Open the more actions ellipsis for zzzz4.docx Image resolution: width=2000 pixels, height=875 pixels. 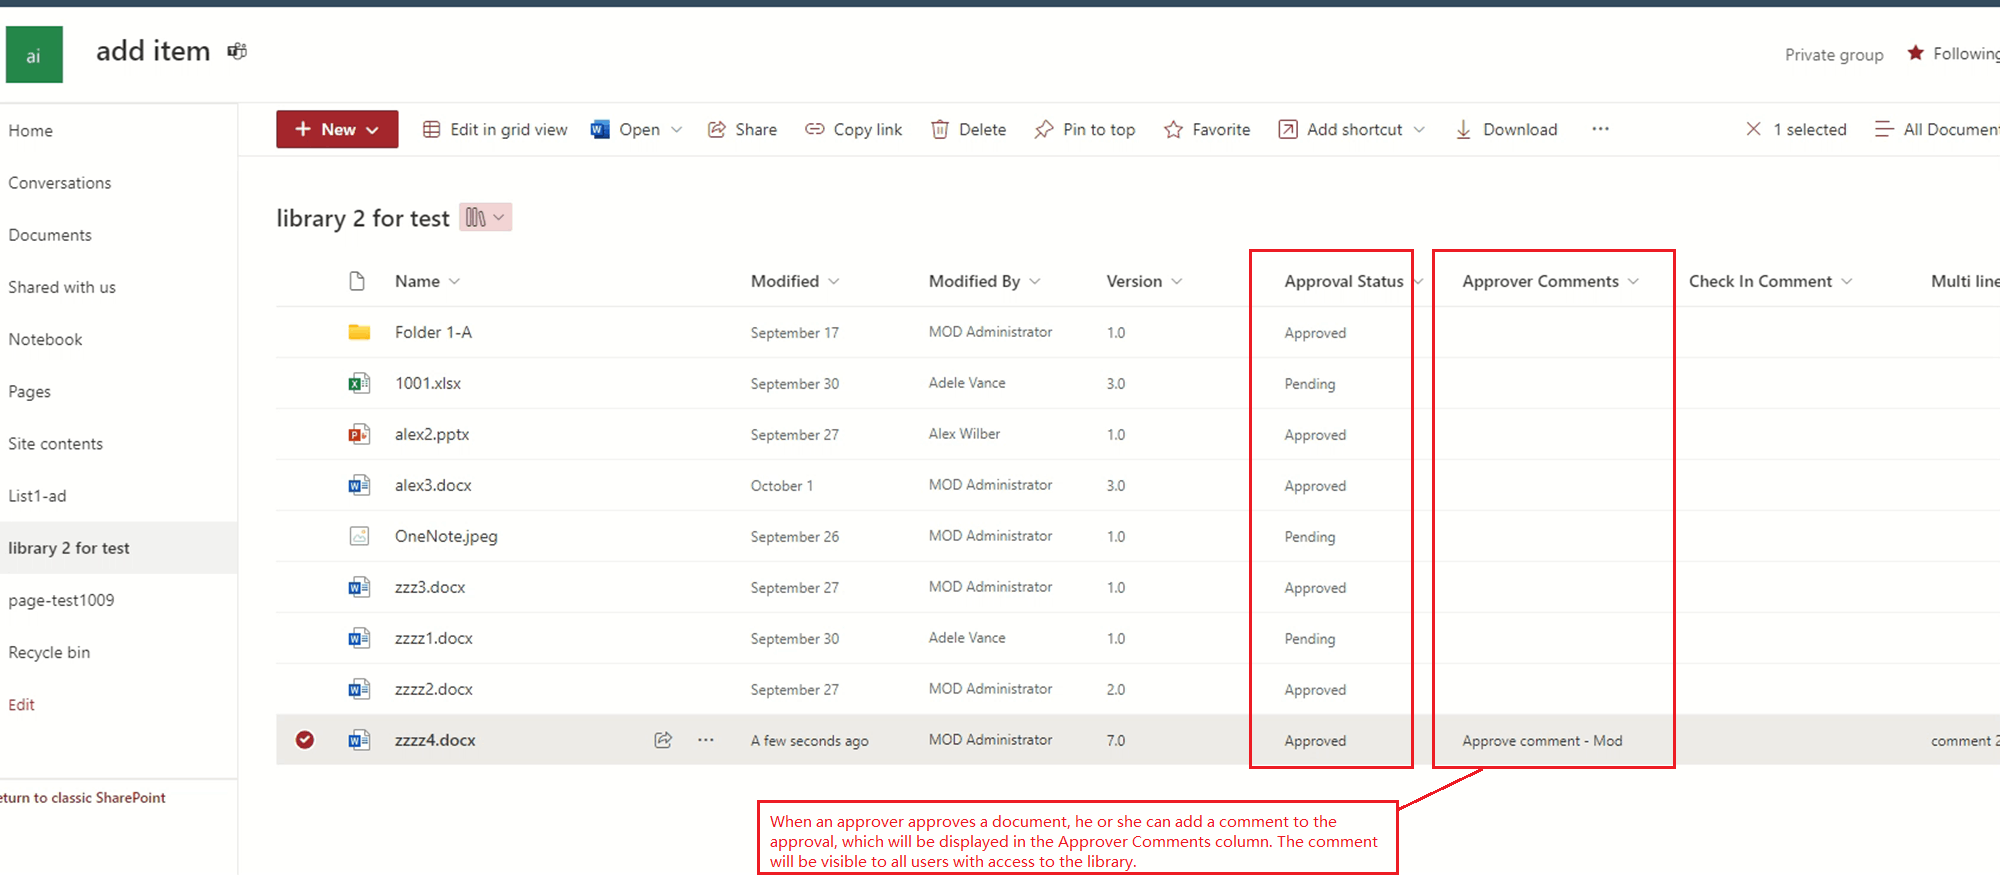(706, 740)
